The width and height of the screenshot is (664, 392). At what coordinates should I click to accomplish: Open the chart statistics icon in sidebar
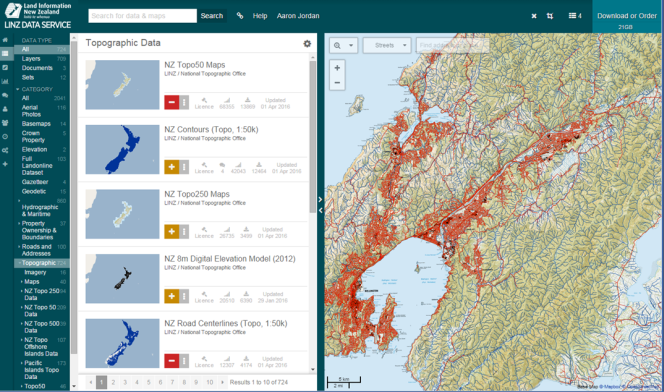click(x=5, y=81)
